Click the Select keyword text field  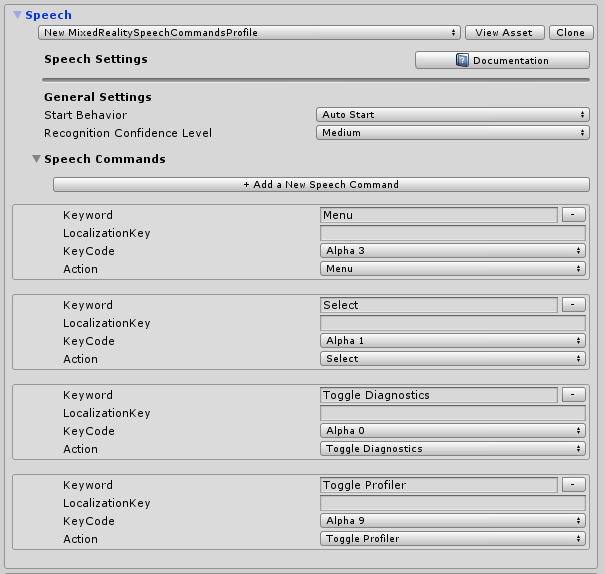[x=438, y=305]
